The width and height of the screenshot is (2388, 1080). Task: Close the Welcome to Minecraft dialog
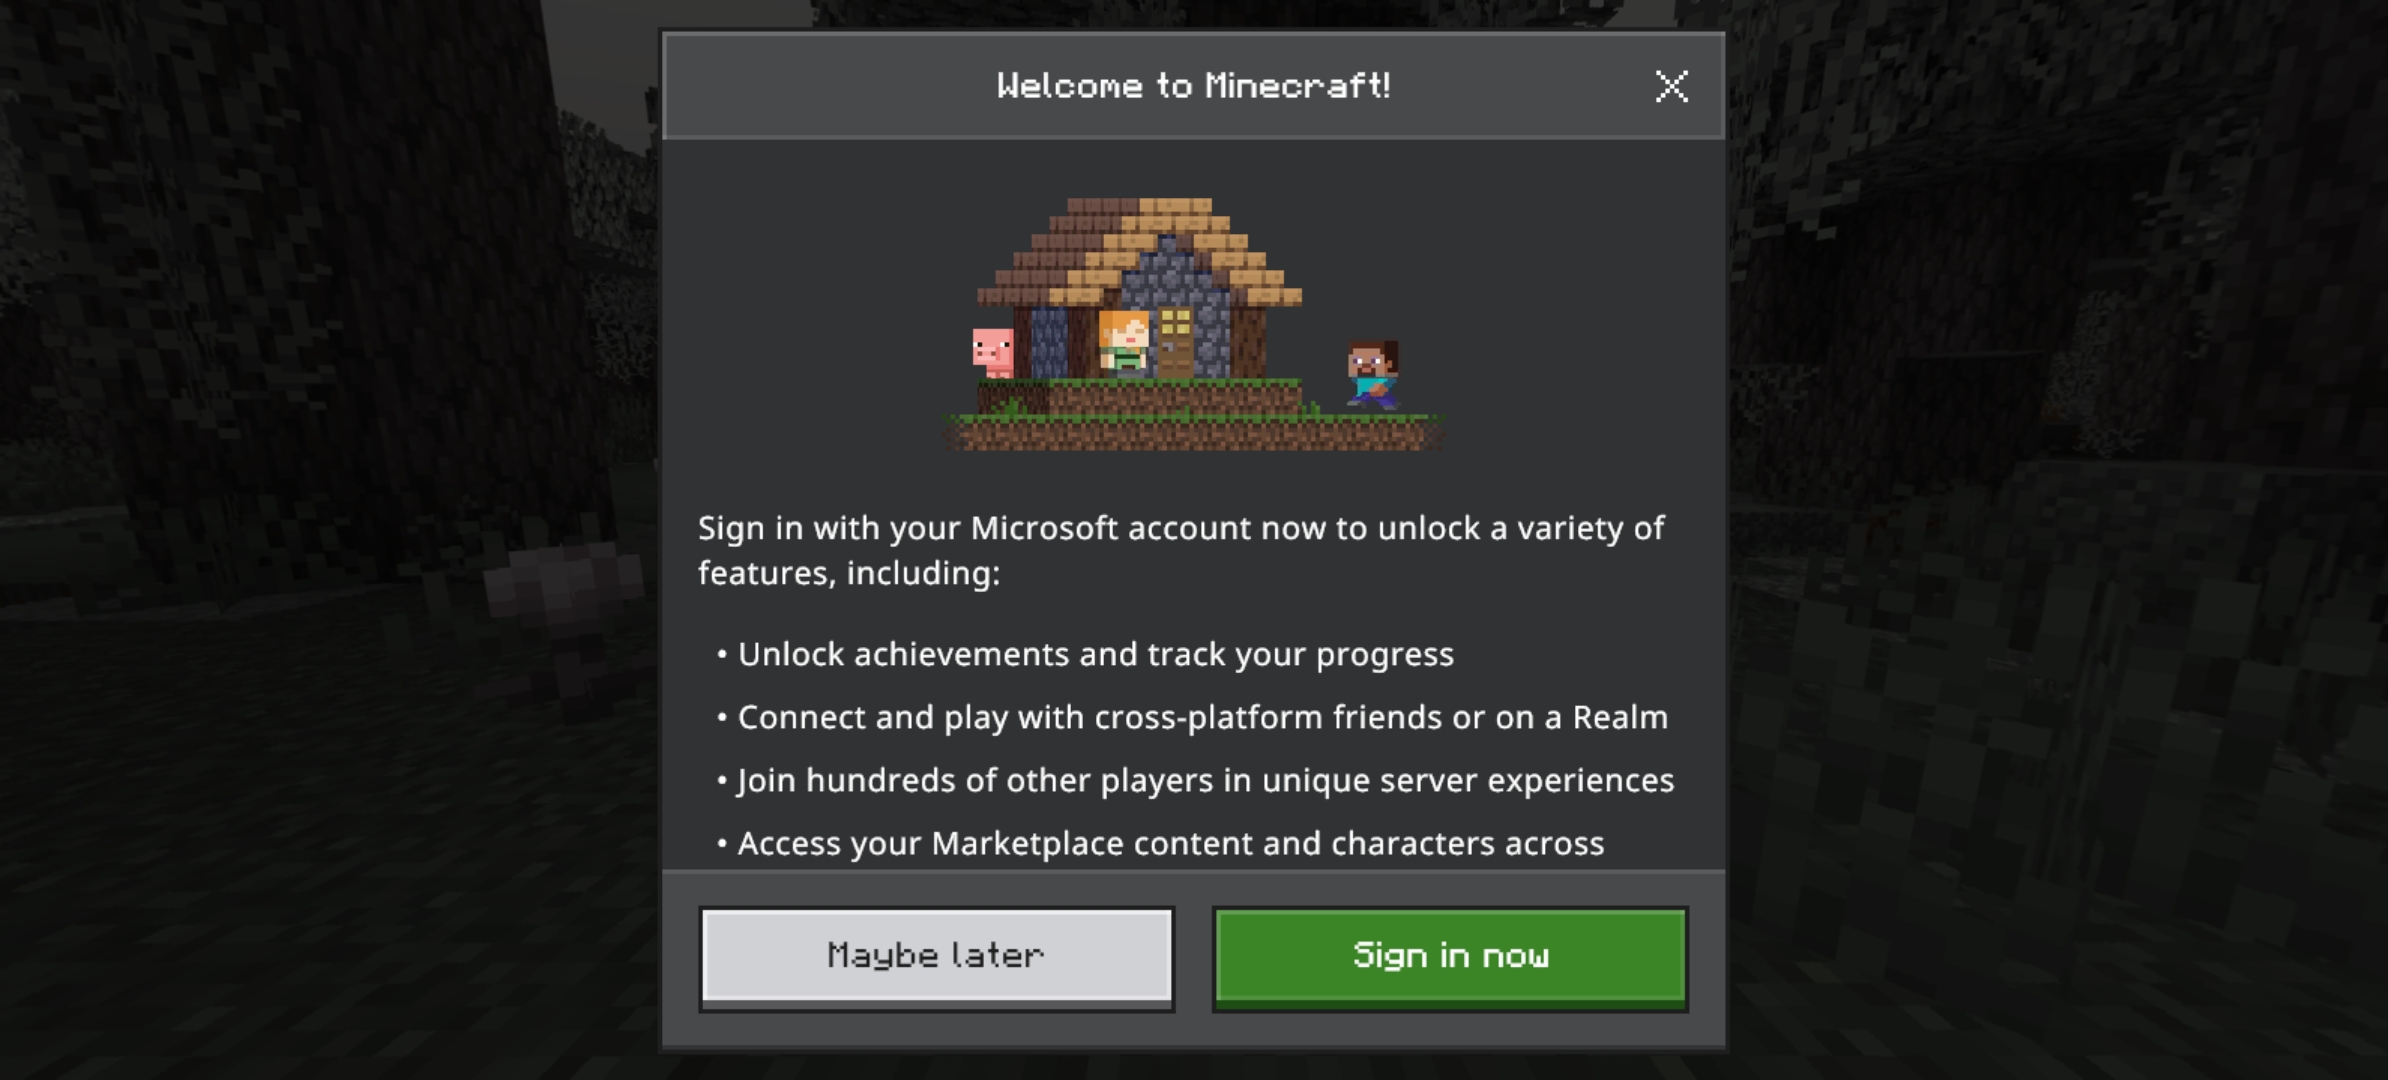pyautogui.click(x=1671, y=86)
